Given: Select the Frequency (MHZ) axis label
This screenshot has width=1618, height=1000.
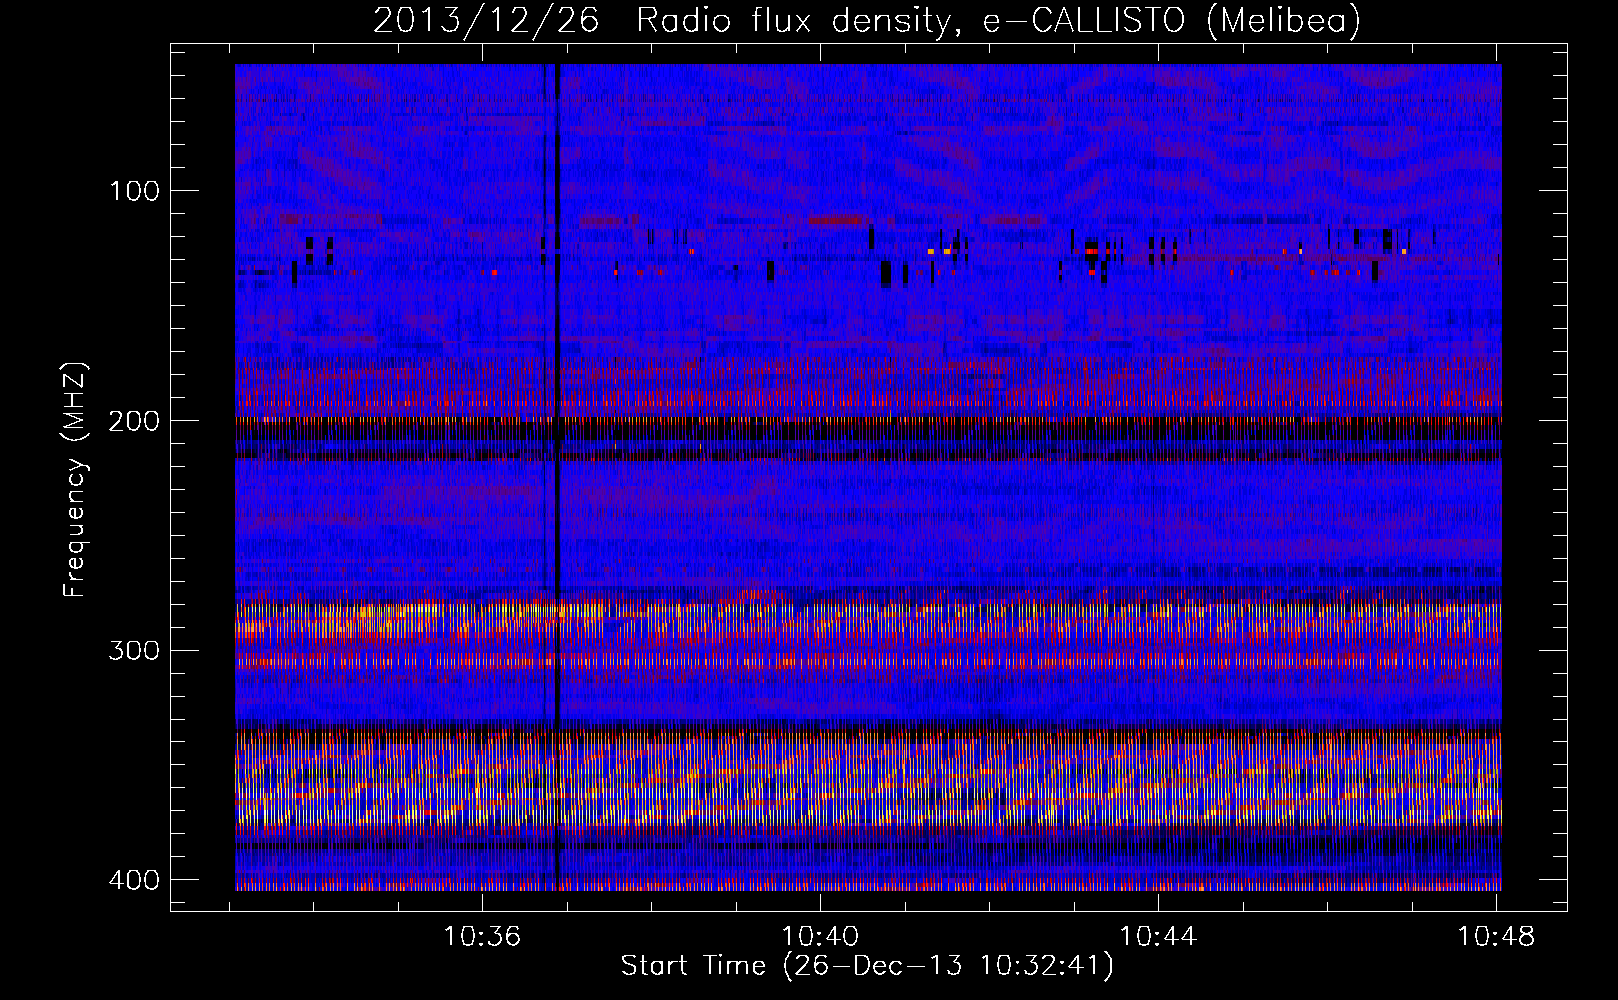Looking at the screenshot, I should click(75, 480).
